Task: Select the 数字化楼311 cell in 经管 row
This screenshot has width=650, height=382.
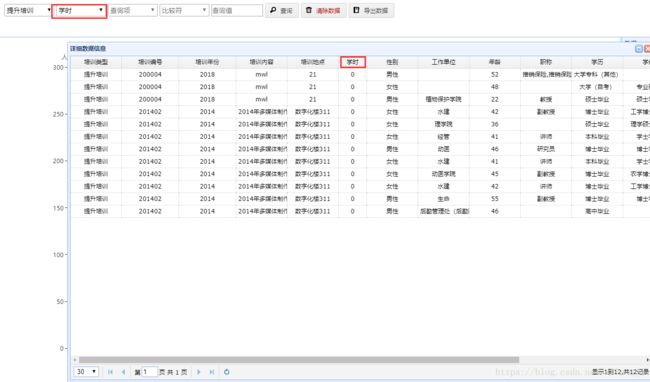Action: click(x=313, y=137)
